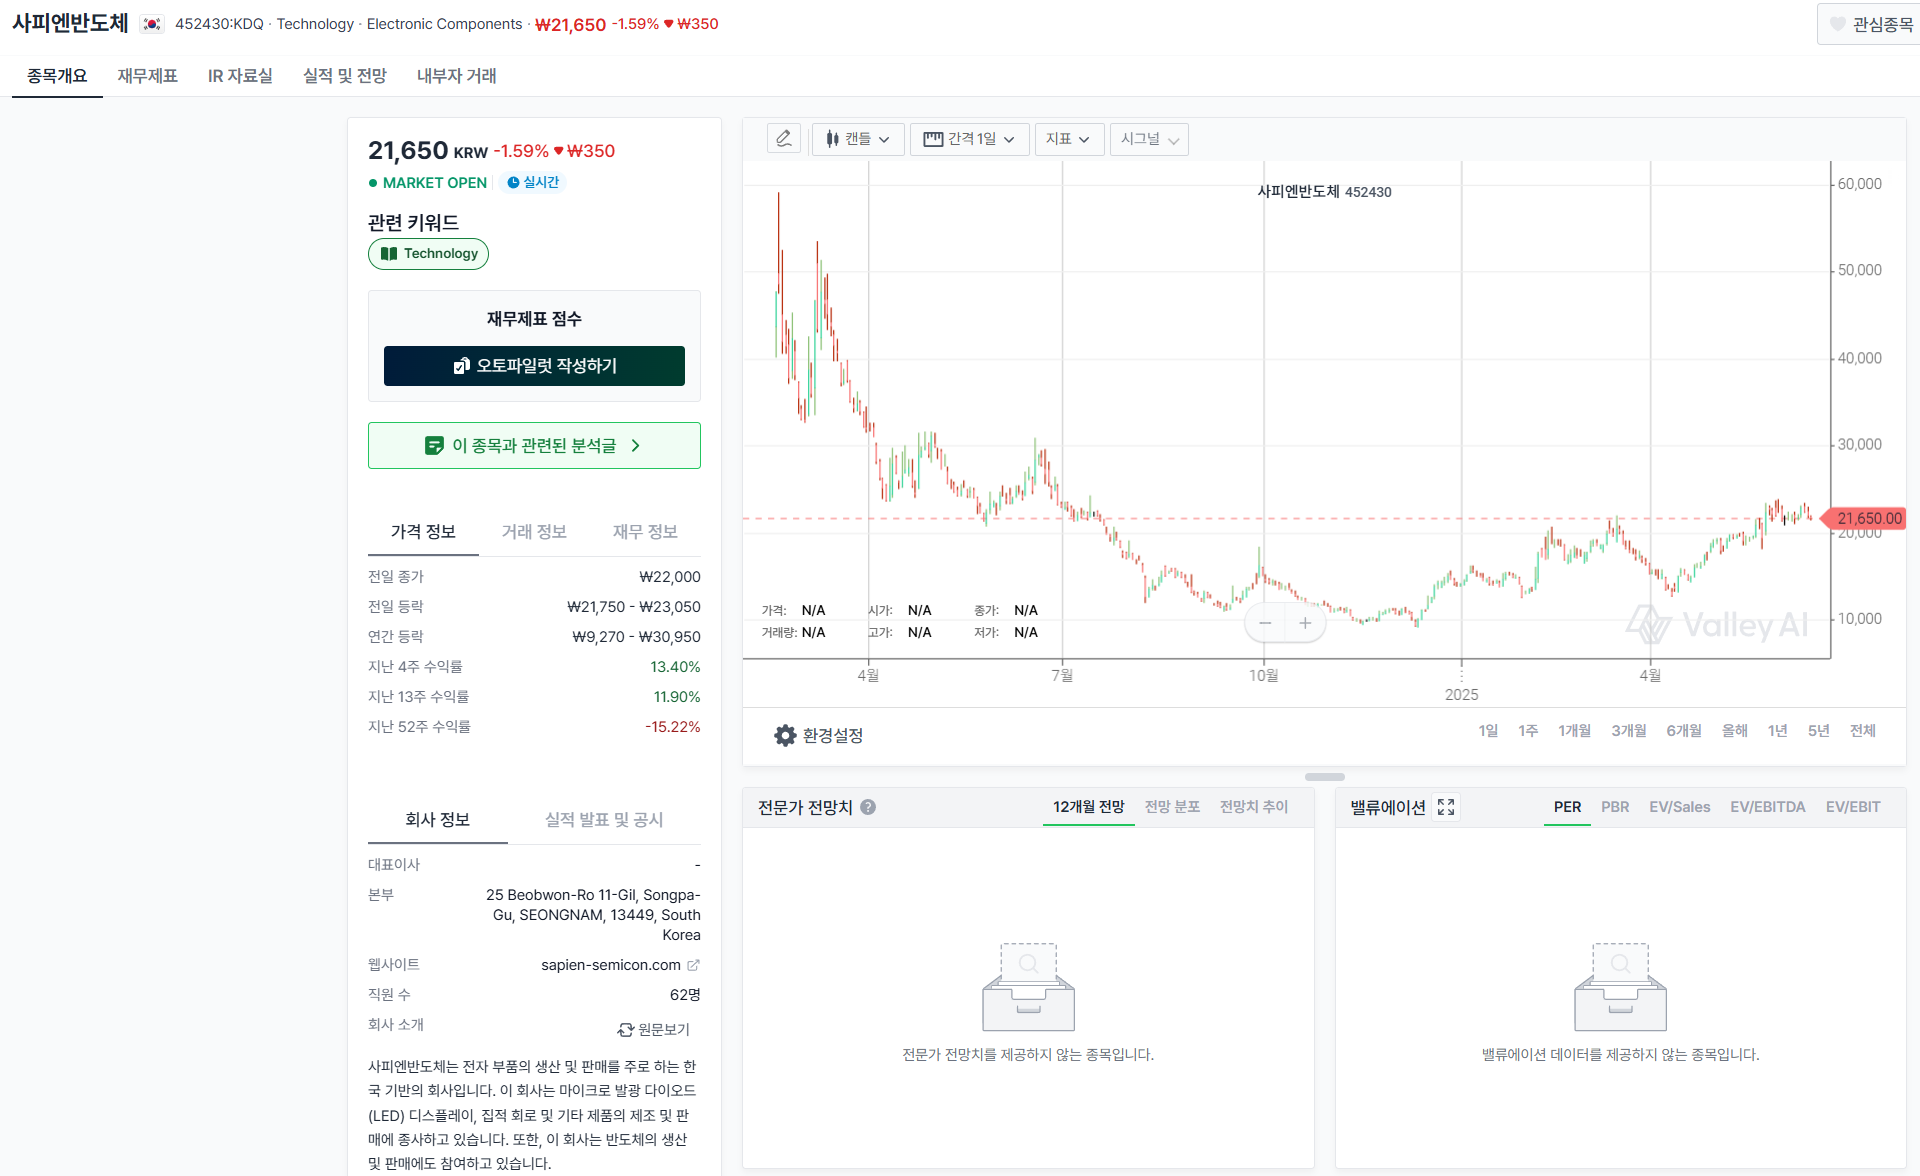The height and width of the screenshot is (1176, 1920).
Task: Click 원문보기 to view original text
Action: tap(654, 1029)
